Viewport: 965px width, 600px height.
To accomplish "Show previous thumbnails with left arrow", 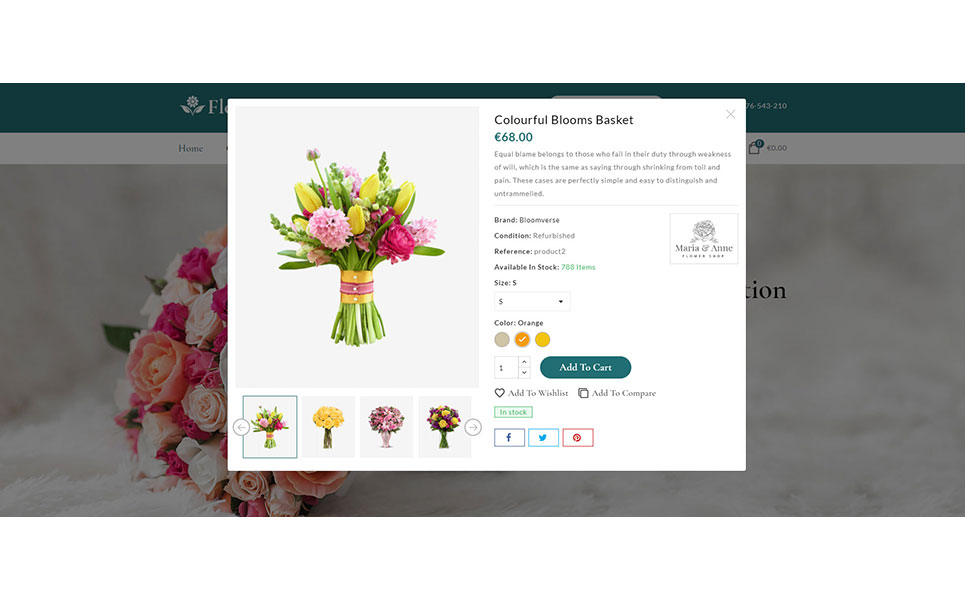I will 241,427.
